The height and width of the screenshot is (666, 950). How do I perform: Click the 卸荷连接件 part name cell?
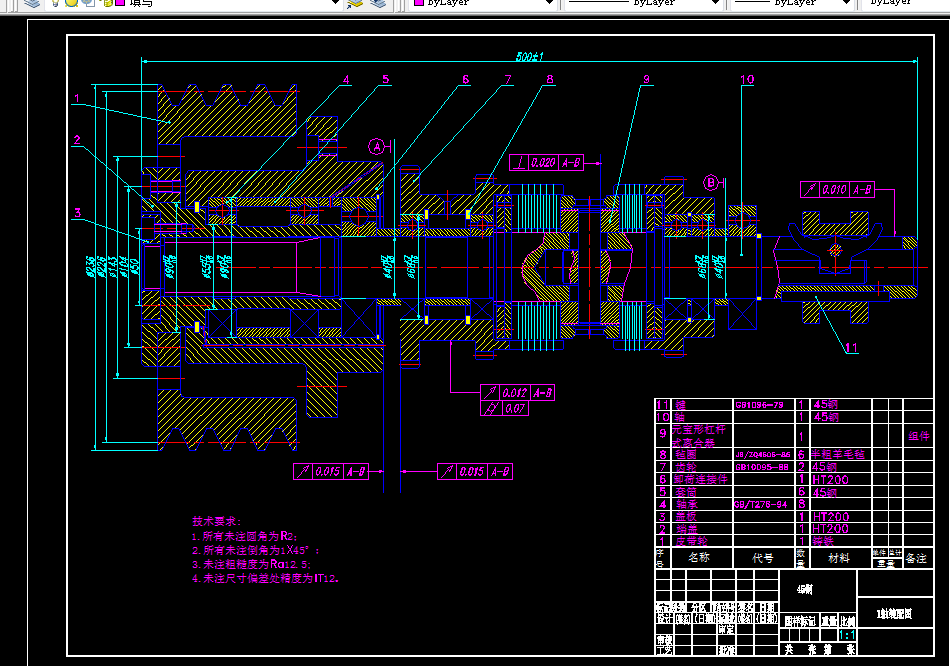[x=701, y=479]
